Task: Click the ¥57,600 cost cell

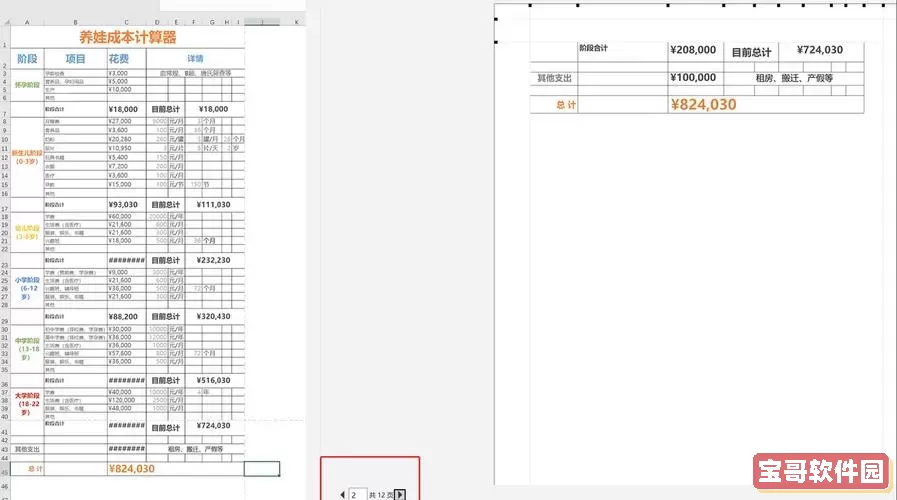Action: 126,354
